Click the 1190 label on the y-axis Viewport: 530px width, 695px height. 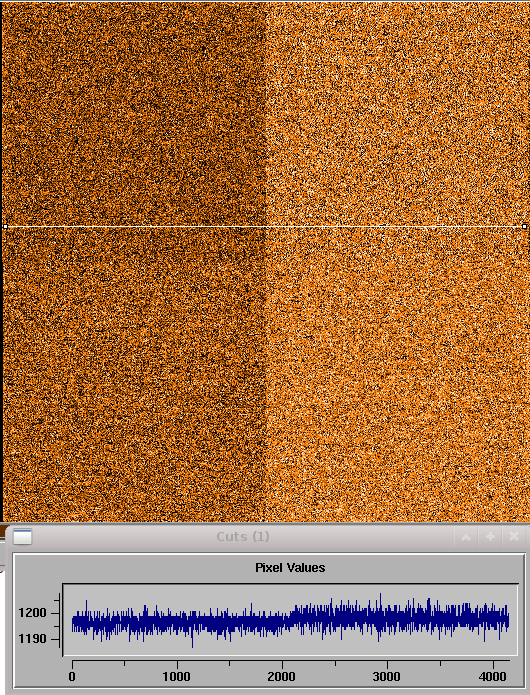32,639
